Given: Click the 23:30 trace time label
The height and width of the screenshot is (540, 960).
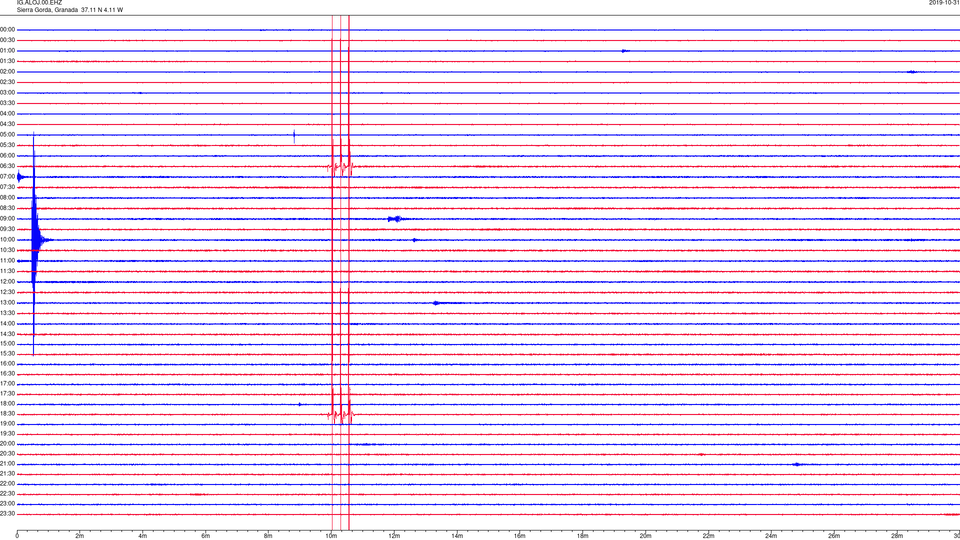Looking at the screenshot, I should 7,514.
